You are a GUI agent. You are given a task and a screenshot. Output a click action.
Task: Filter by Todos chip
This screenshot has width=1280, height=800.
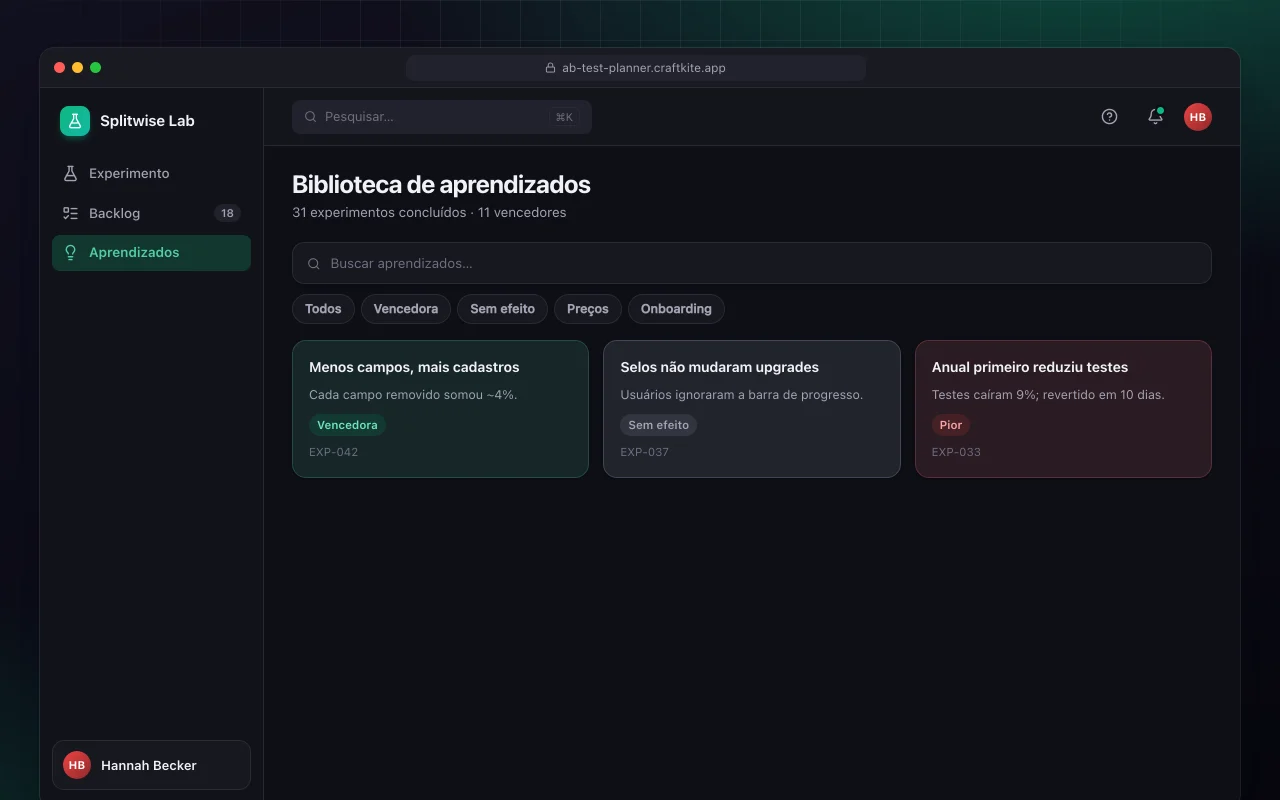click(323, 309)
